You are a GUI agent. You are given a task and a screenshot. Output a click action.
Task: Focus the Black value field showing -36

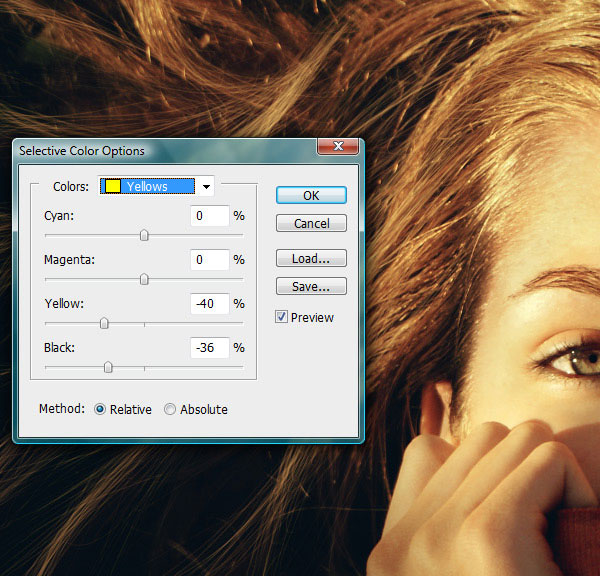pyautogui.click(x=210, y=348)
